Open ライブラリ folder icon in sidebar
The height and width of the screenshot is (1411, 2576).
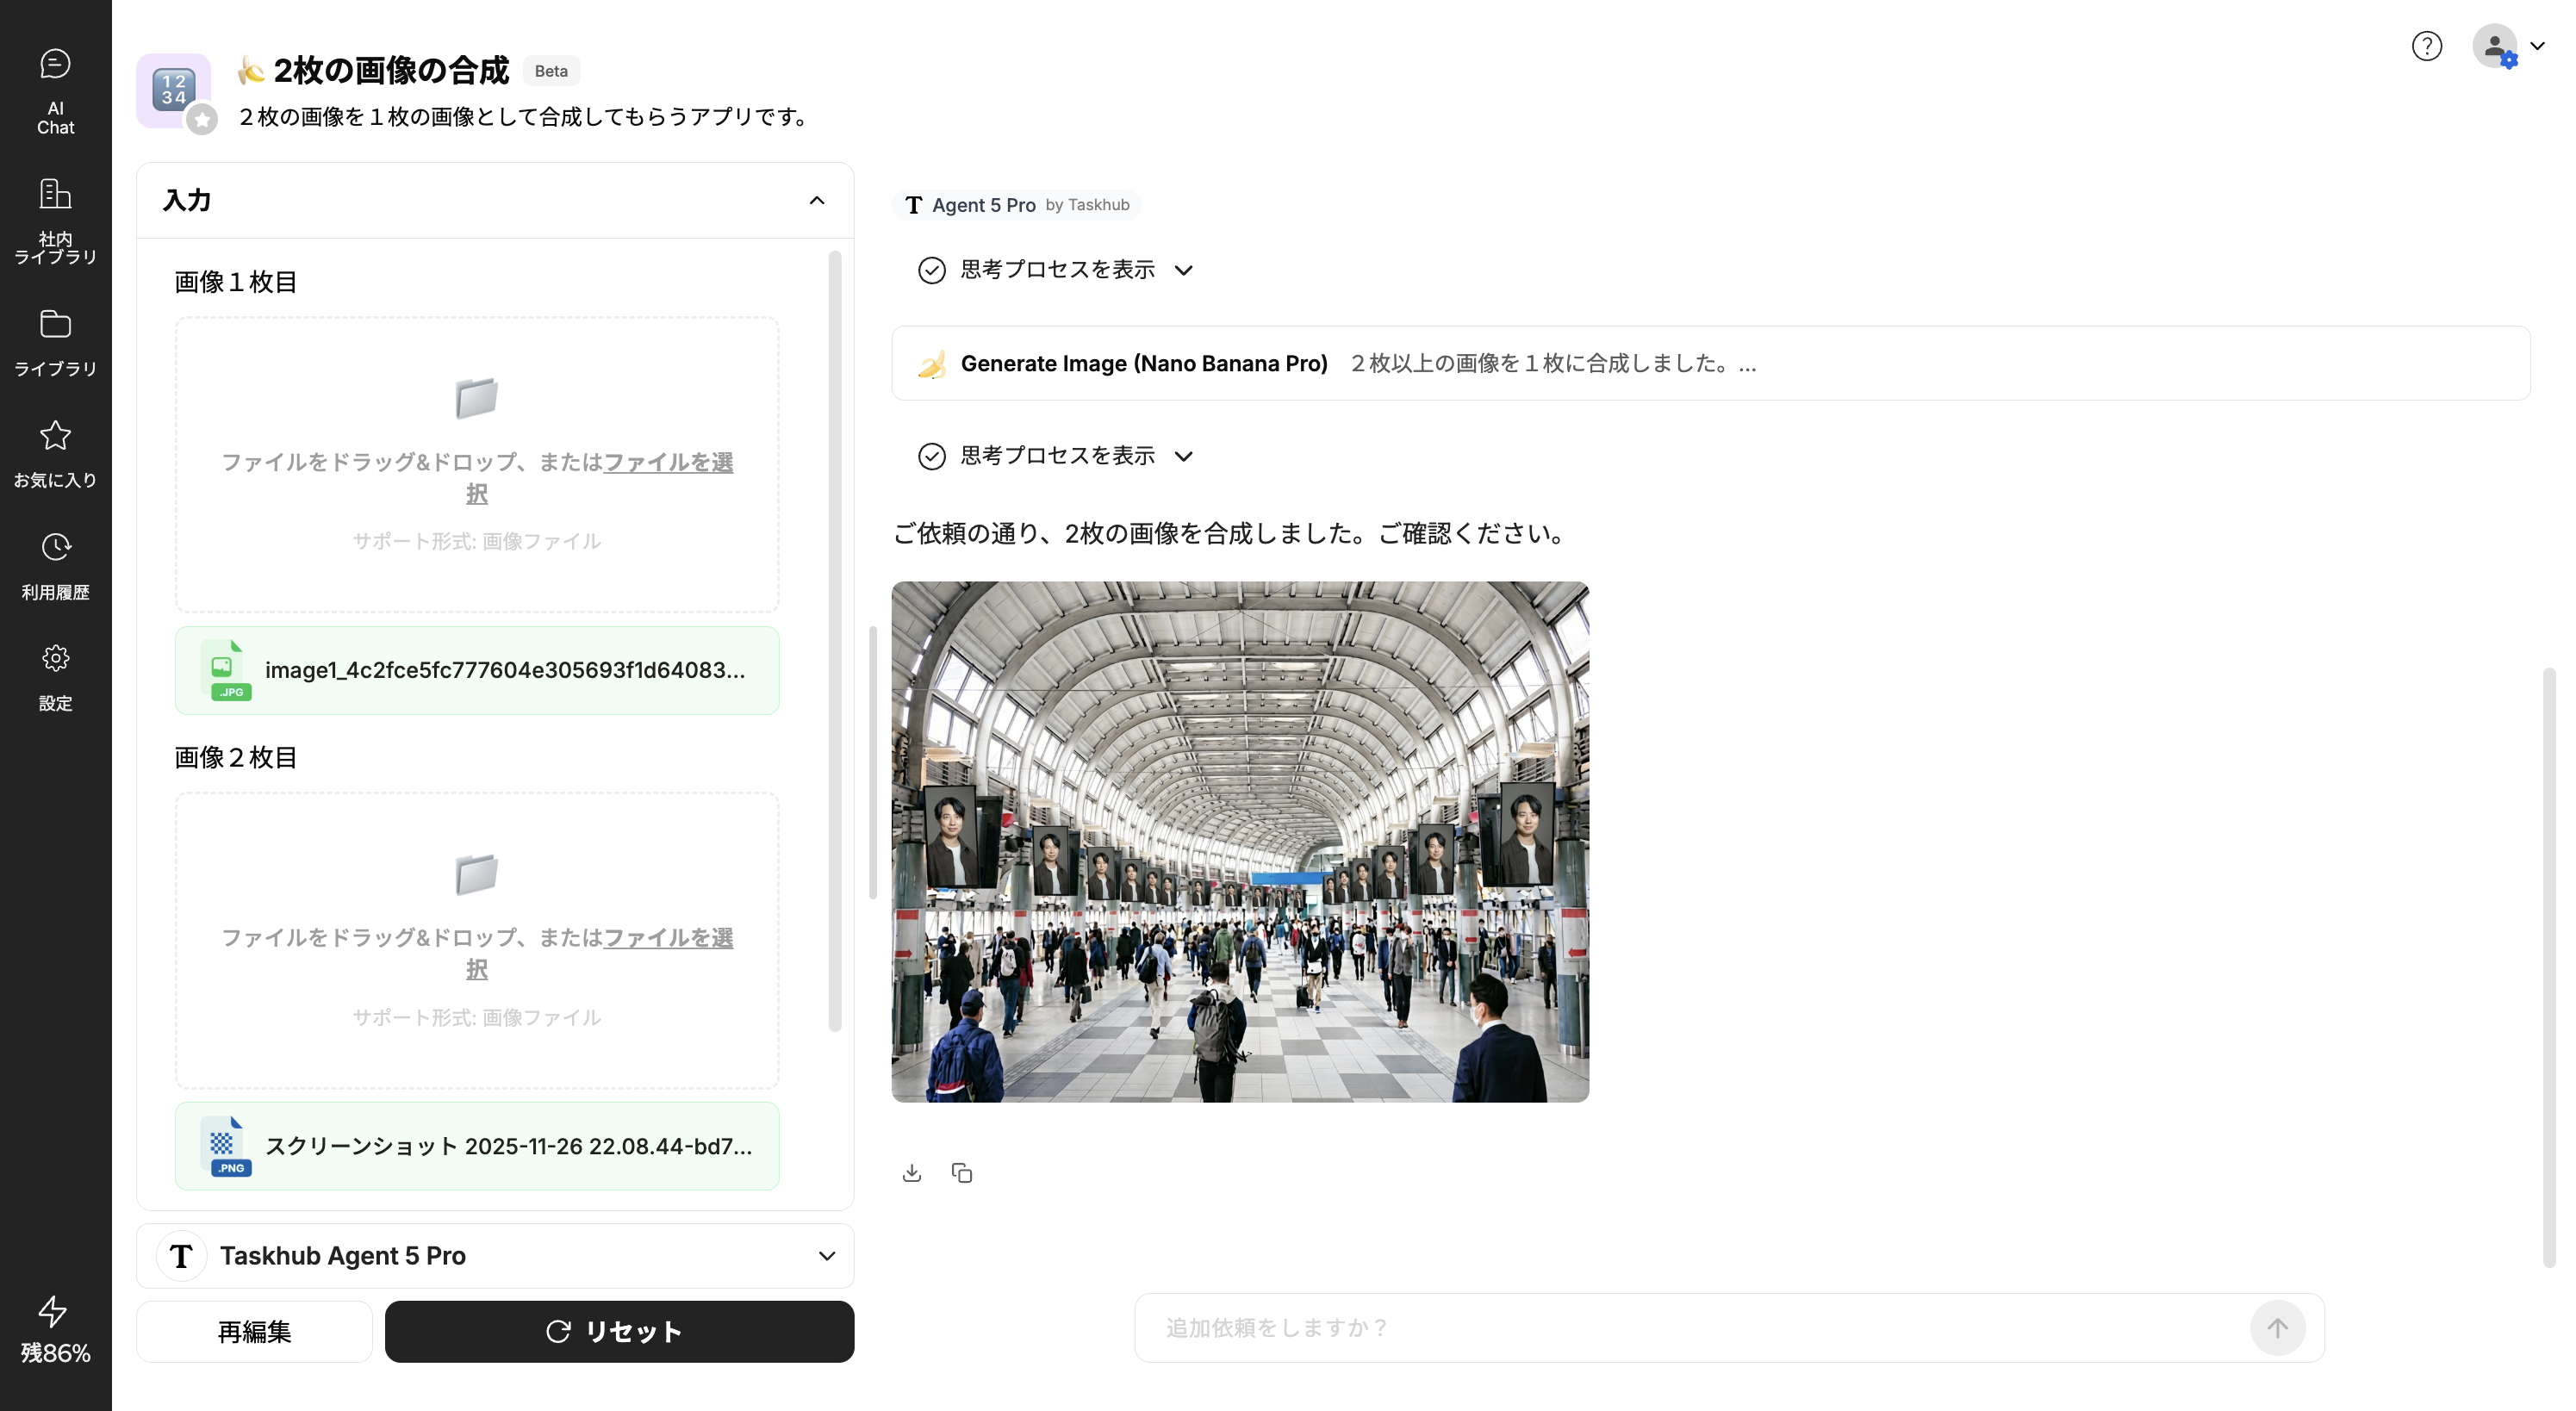pos(55,341)
